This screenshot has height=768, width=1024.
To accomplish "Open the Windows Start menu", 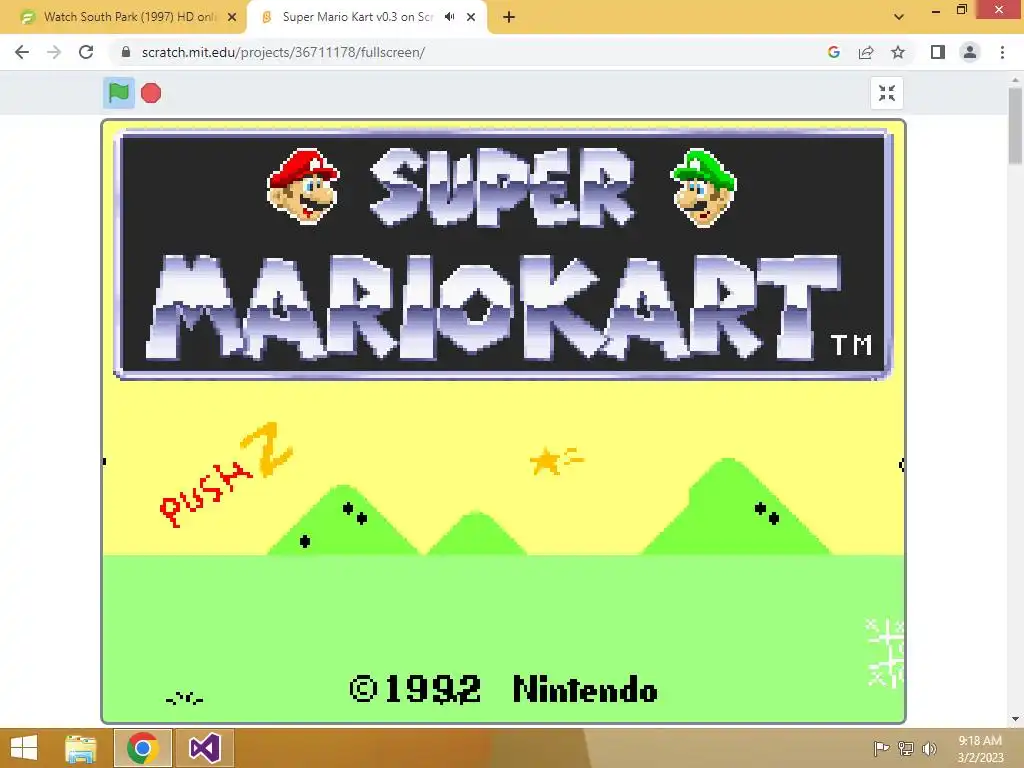I will [x=24, y=748].
